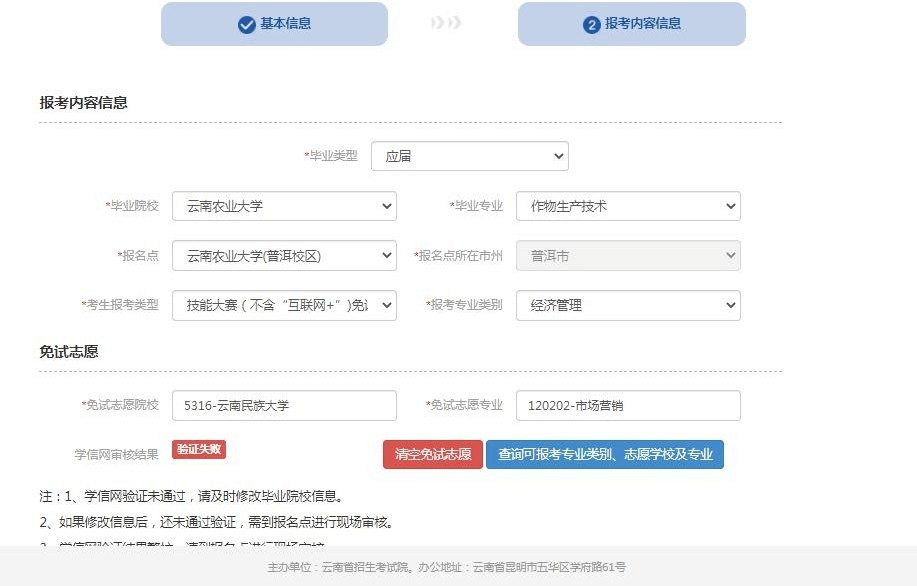Click the 免试志愿 section heading
The height and width of the screenshot is (586, 917).
pos(69,352)
